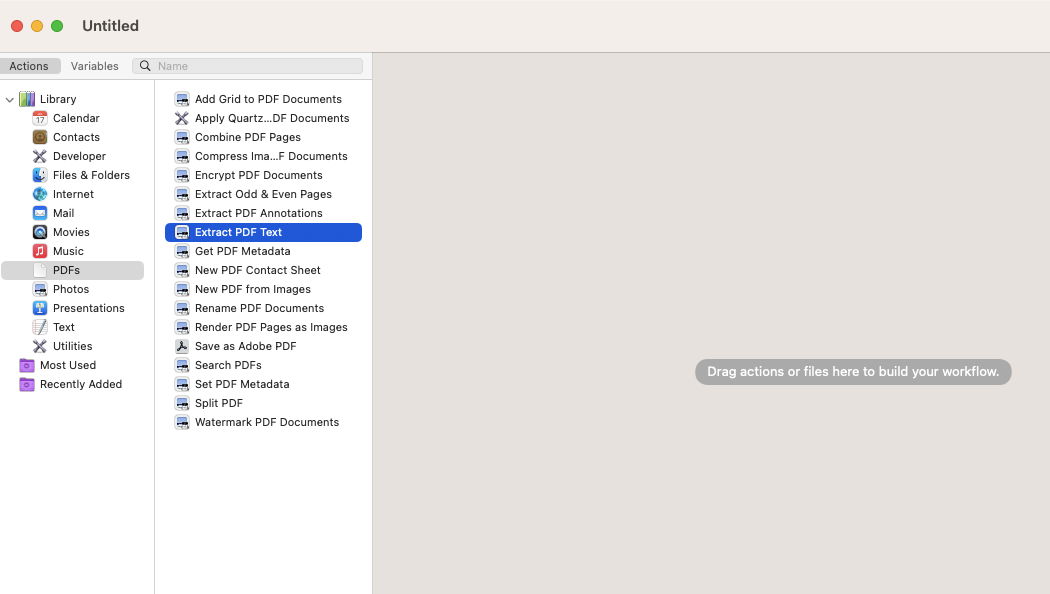Open the Recently Added folder icon
Viewport: 1050px width, 594px height.
(x=27, y=384)
